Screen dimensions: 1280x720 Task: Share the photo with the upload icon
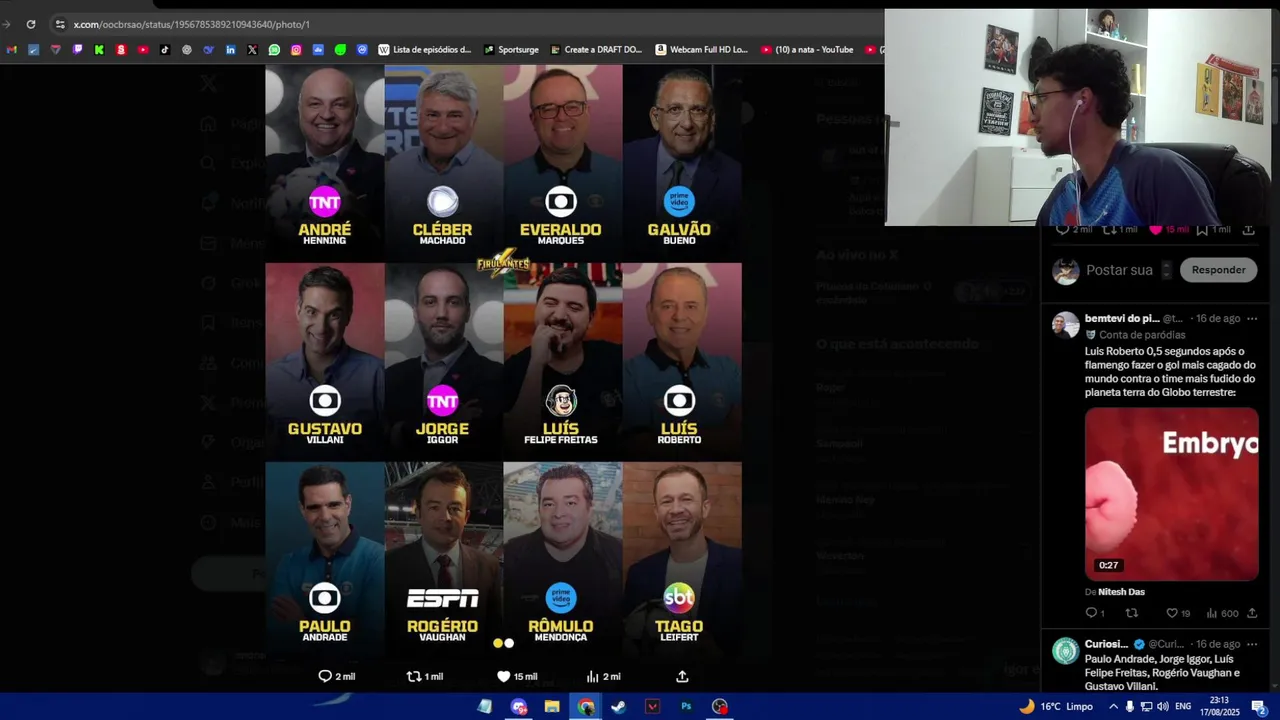pos(682,676)
